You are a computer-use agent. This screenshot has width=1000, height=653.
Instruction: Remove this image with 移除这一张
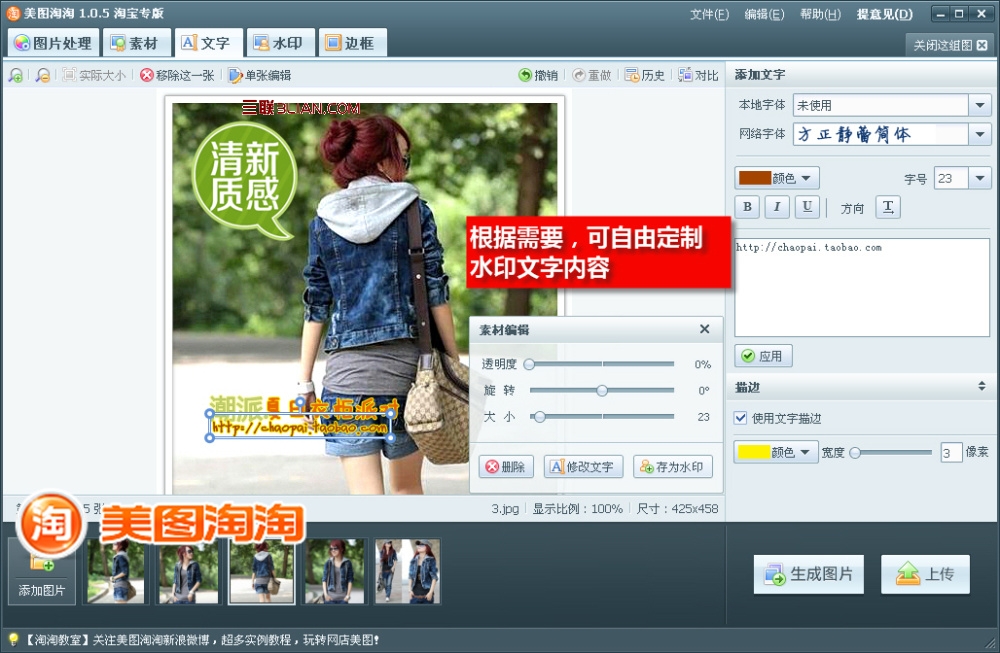click(177, 75)
